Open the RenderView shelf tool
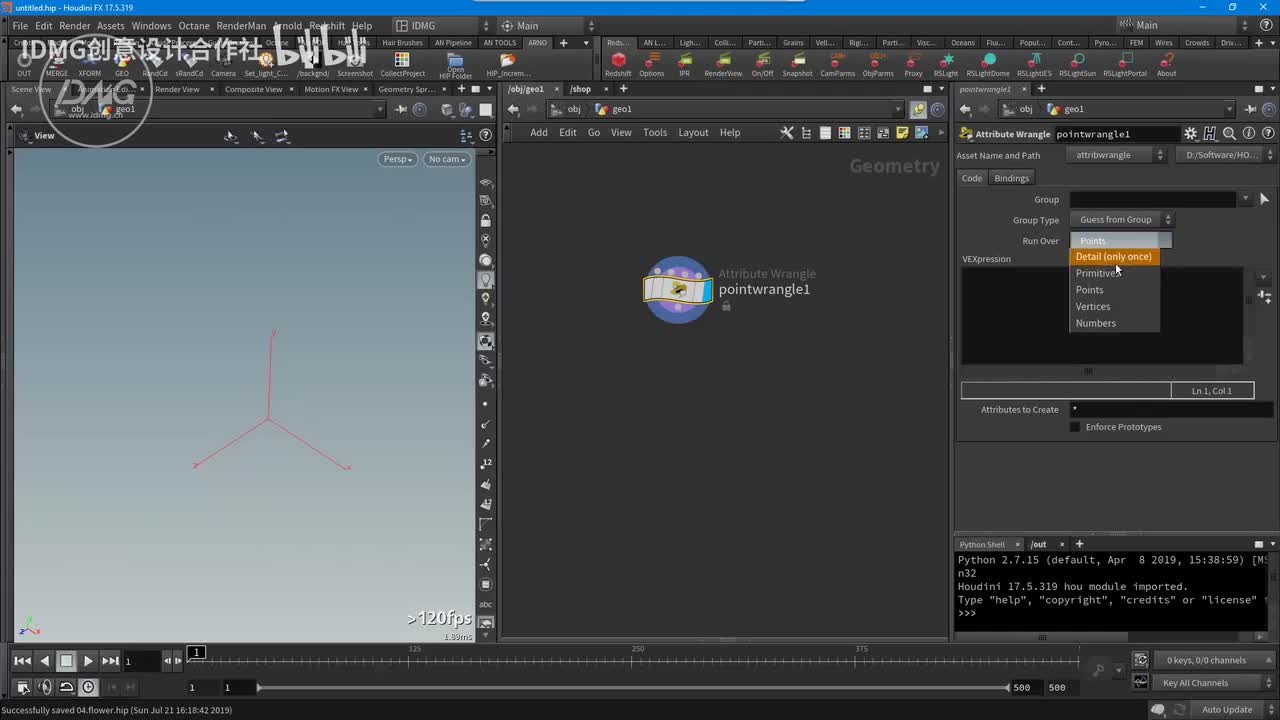Screen dimensions: 1280x720 (x=723, y=61)
